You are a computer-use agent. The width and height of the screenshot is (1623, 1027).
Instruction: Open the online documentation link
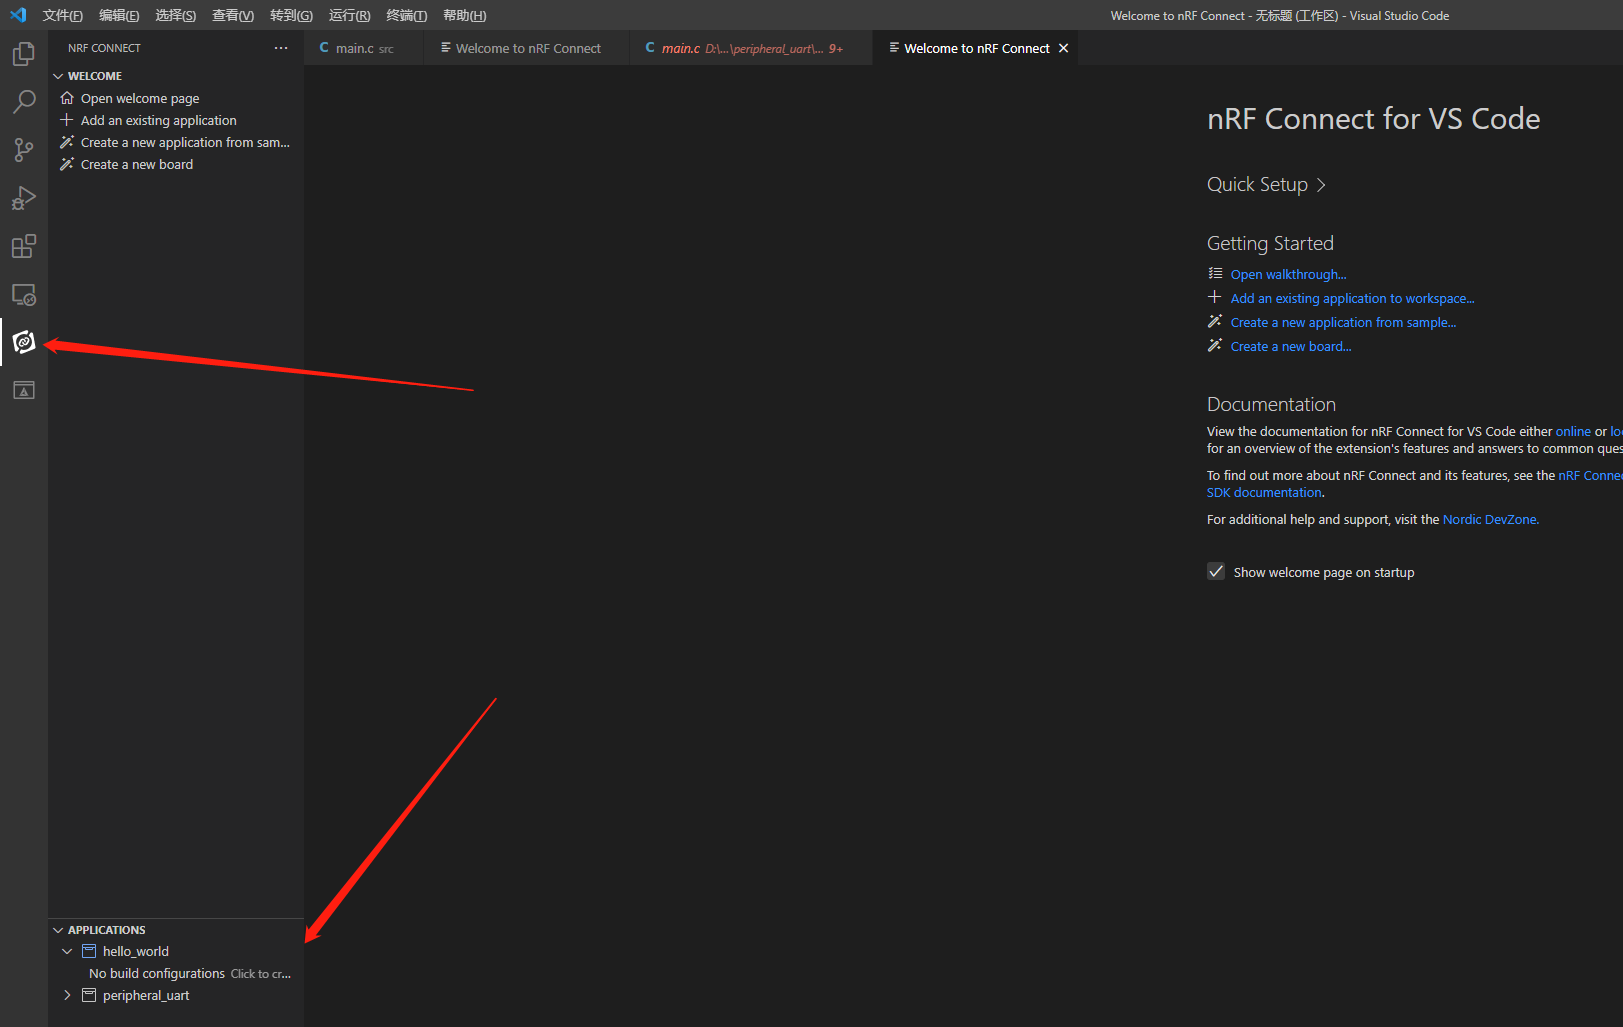pyautogui.click(x=1573, y=431)
